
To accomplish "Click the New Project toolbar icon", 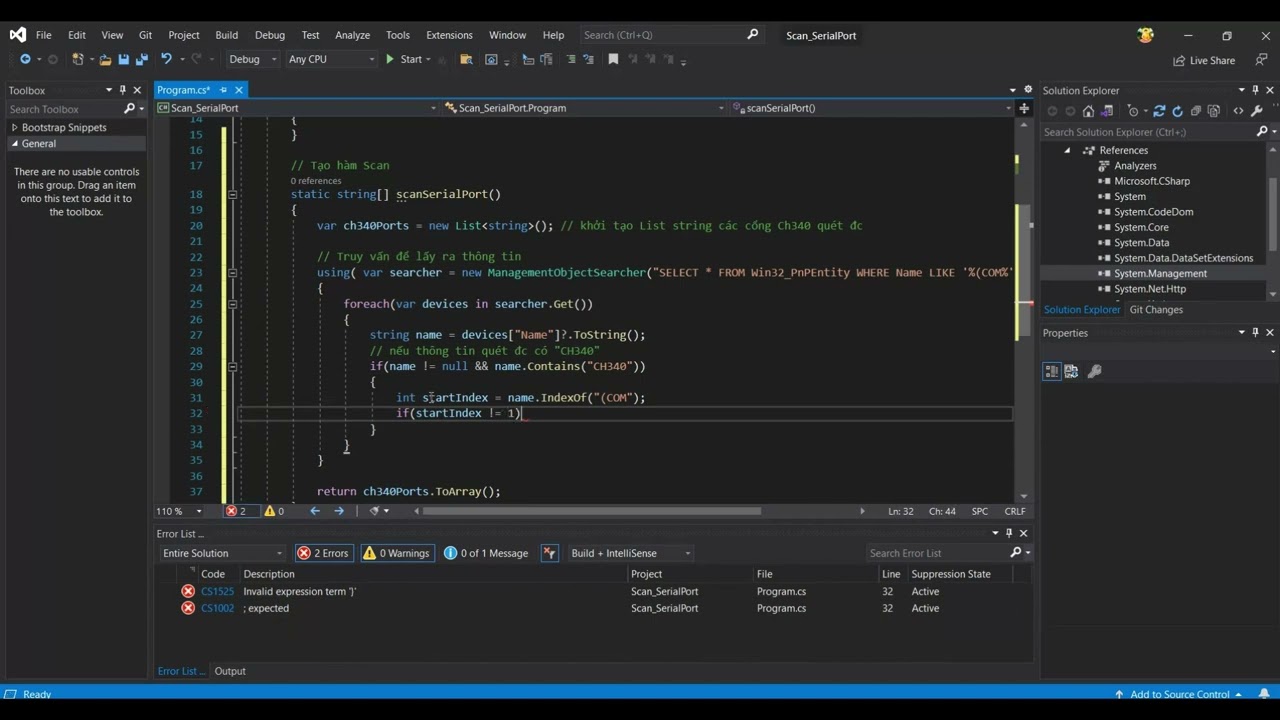I will point(78,60).
